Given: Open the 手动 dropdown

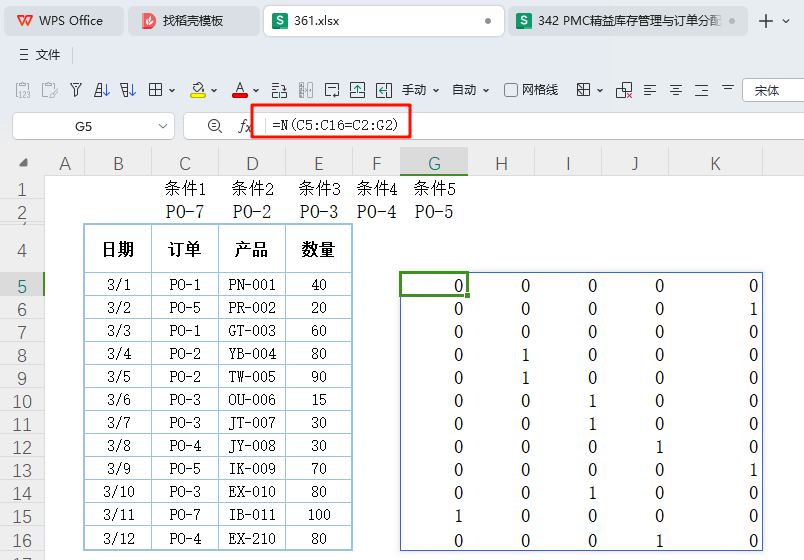Looking at the screenshot, I should click(420, 90).
